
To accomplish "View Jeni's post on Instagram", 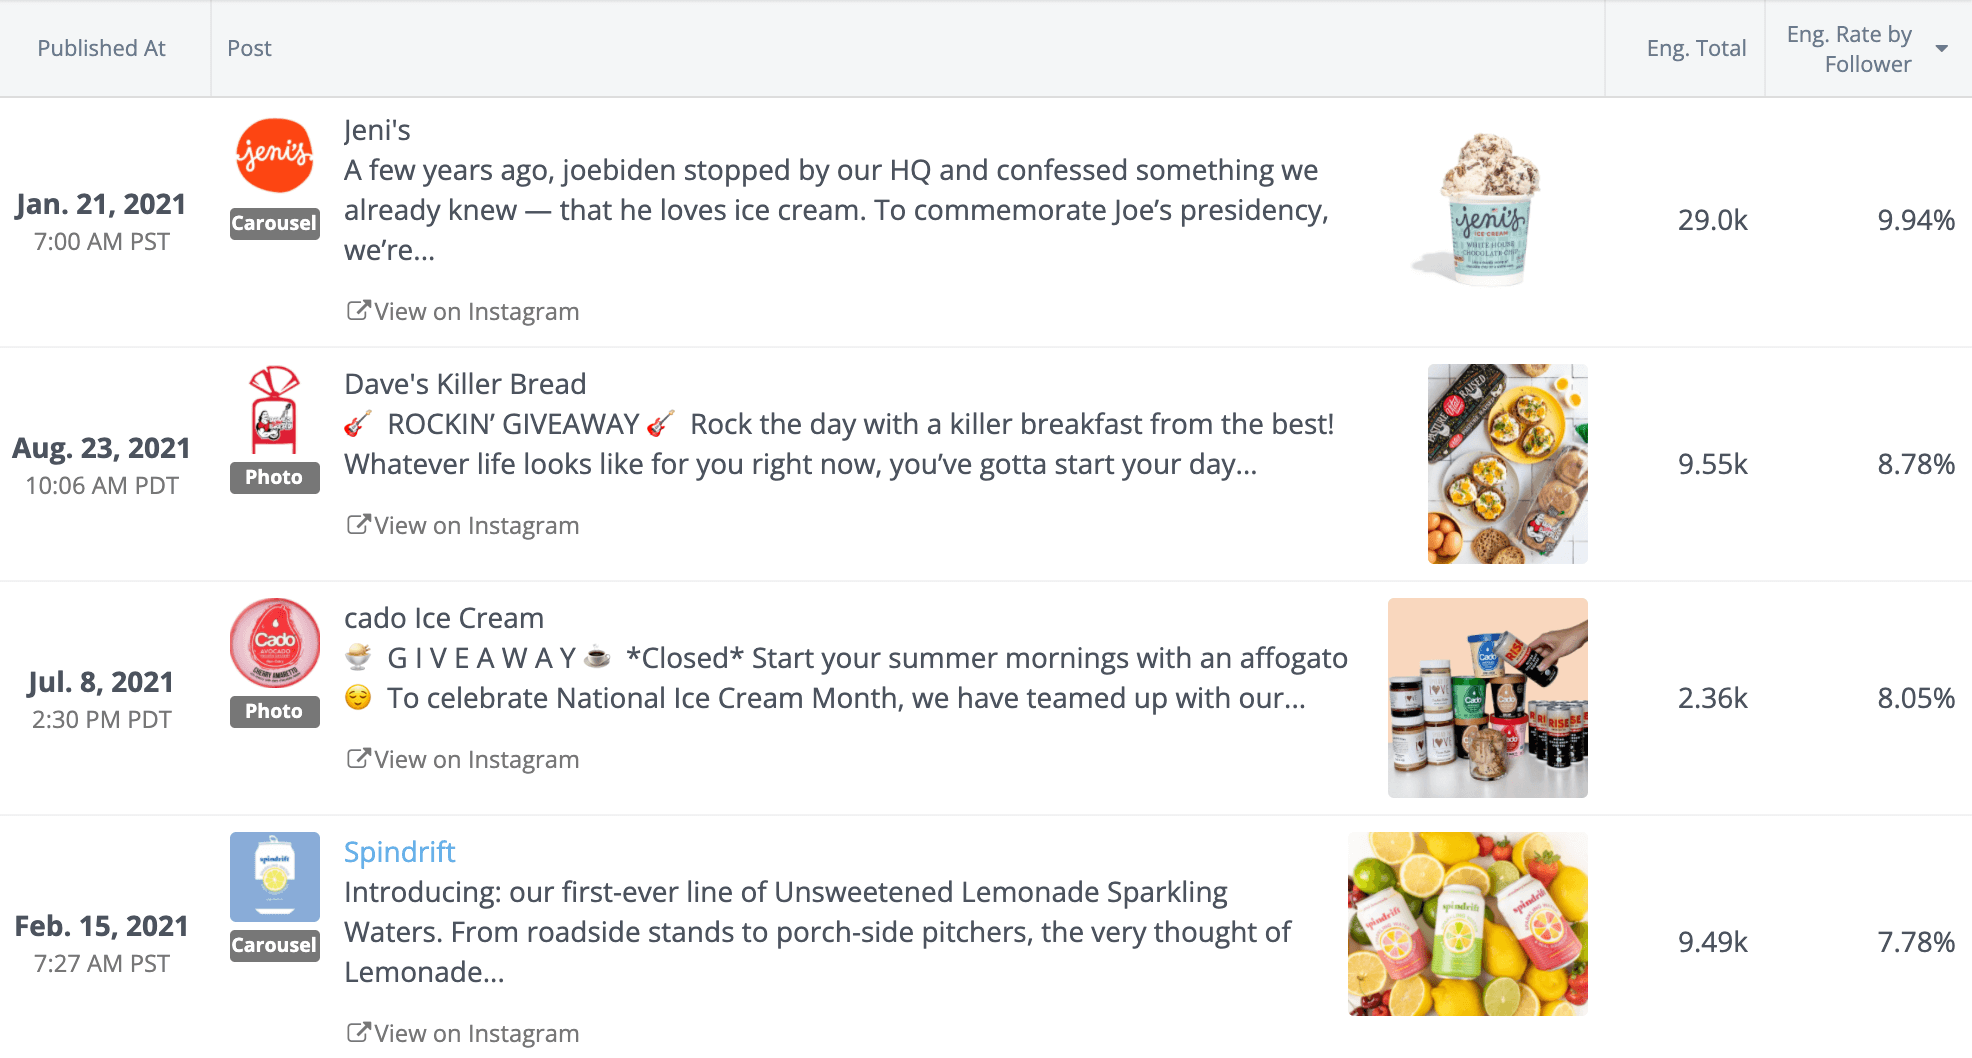I will tap(476, 311).
